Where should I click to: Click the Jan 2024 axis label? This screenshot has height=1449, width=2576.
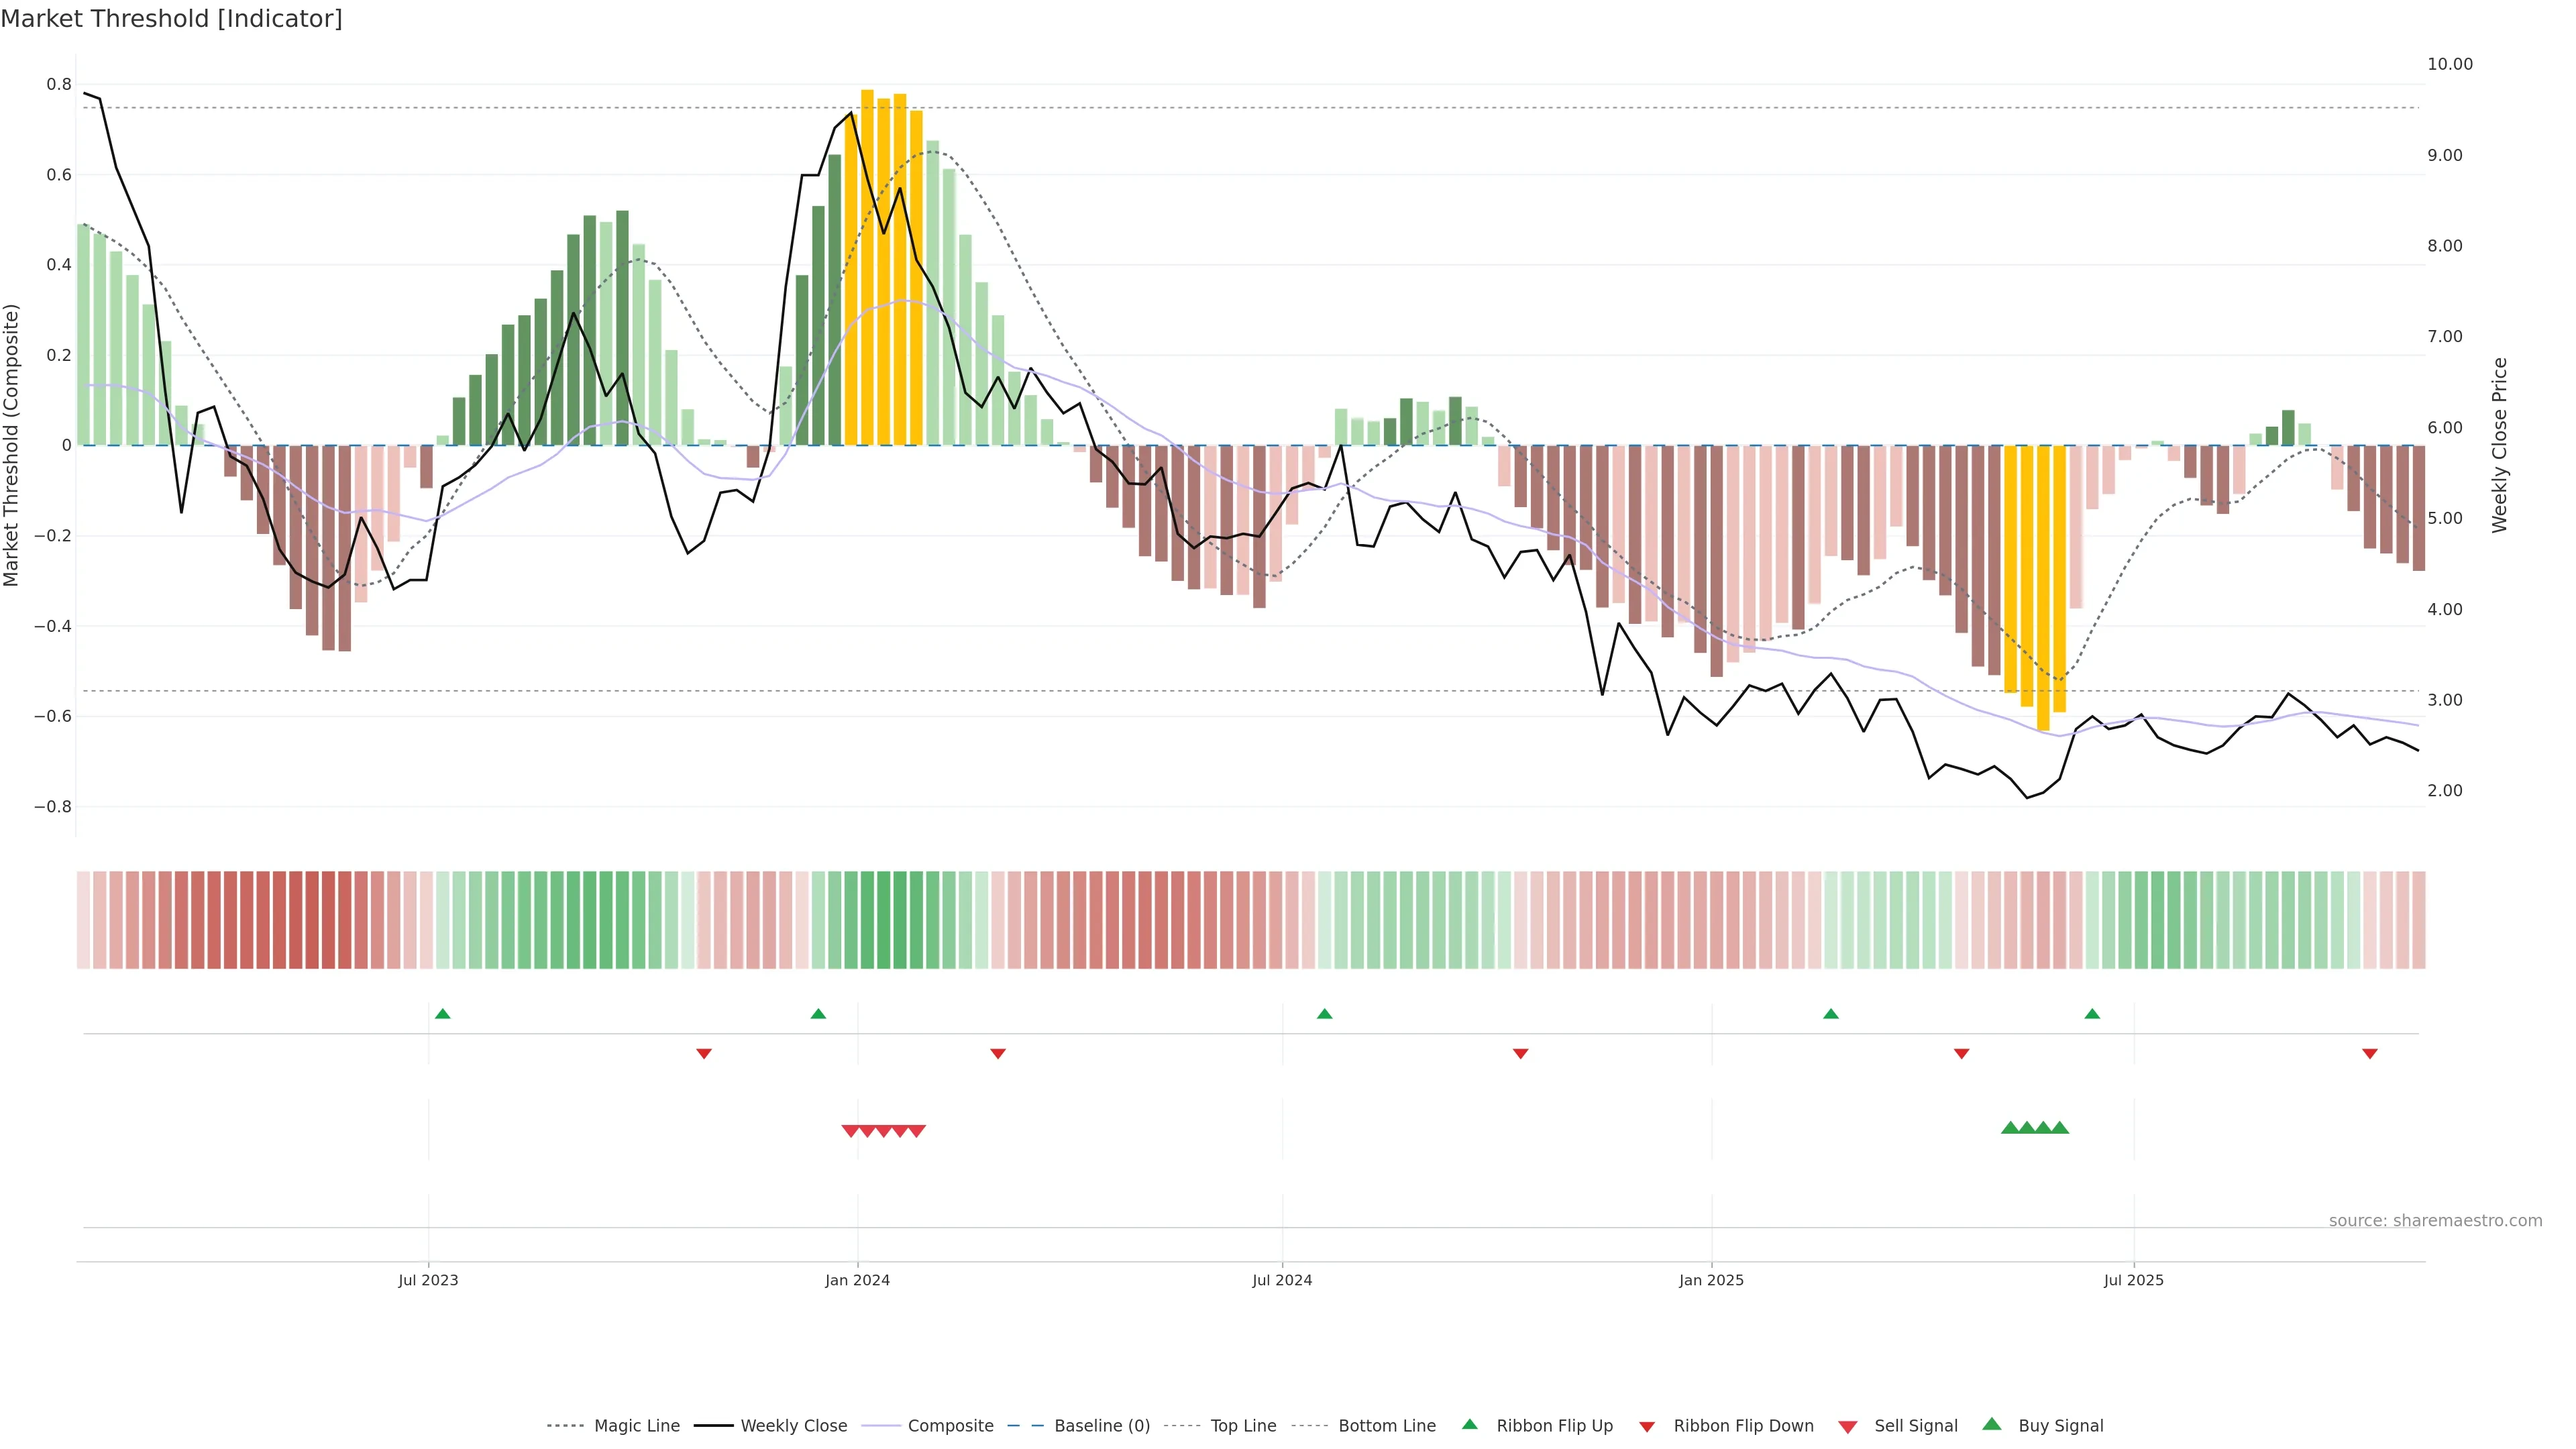click(x=857, y=1280)
